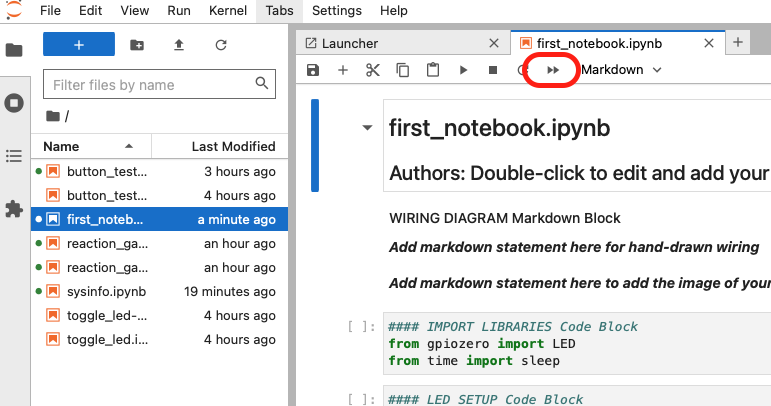Upload files using the upload arrow icon
The image size is (771, 406).
point(179,45)
